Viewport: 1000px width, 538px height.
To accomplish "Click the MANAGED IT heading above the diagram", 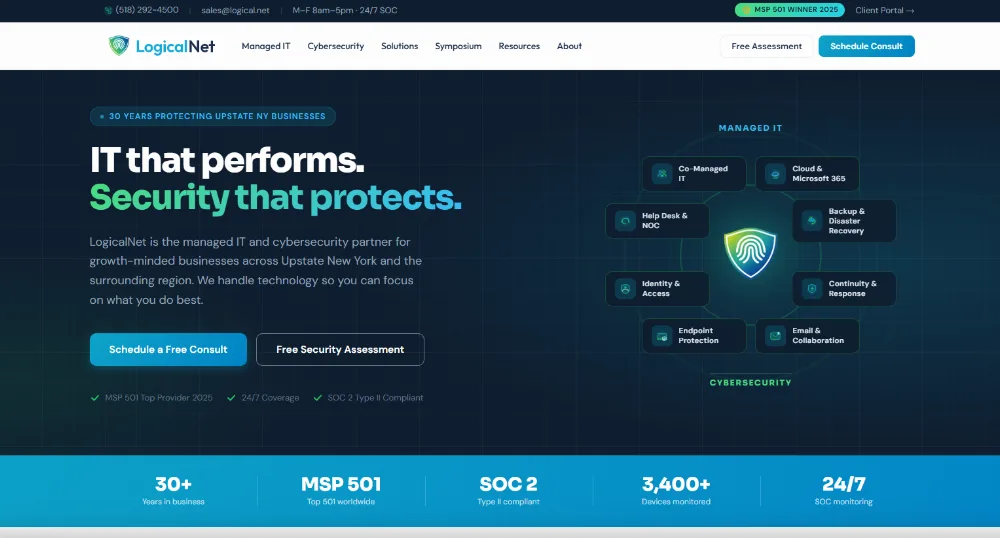I will tap(750, 128).
